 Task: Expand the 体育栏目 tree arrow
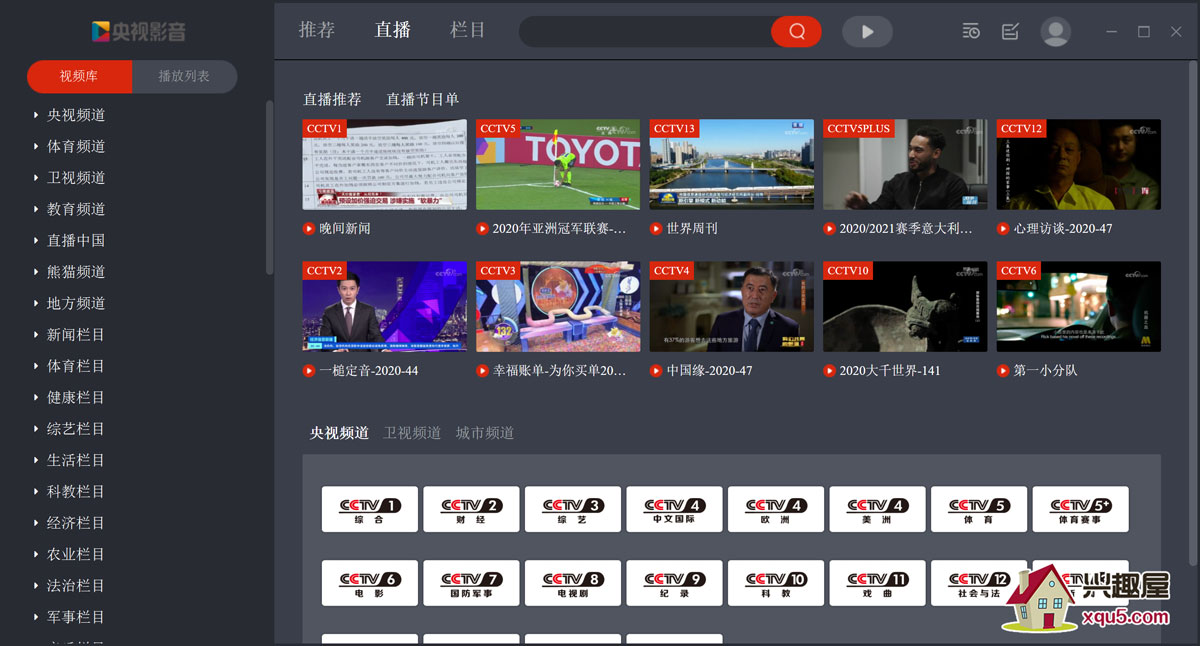pos(36,366)
